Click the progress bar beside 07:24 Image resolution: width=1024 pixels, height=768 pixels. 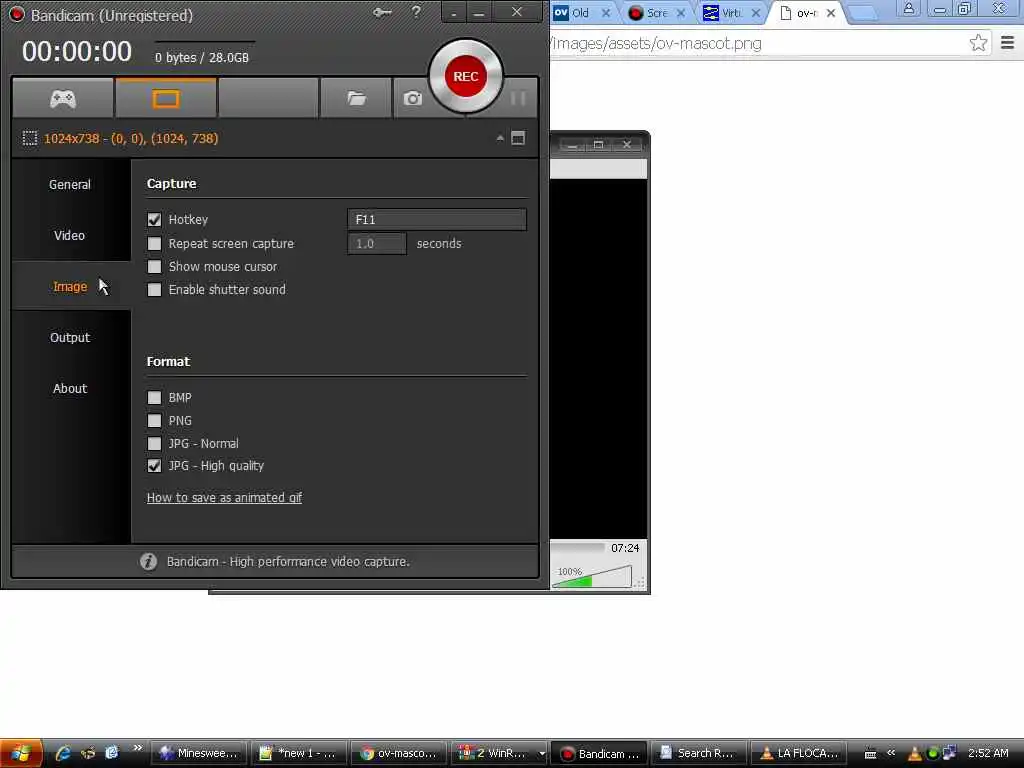578,548
